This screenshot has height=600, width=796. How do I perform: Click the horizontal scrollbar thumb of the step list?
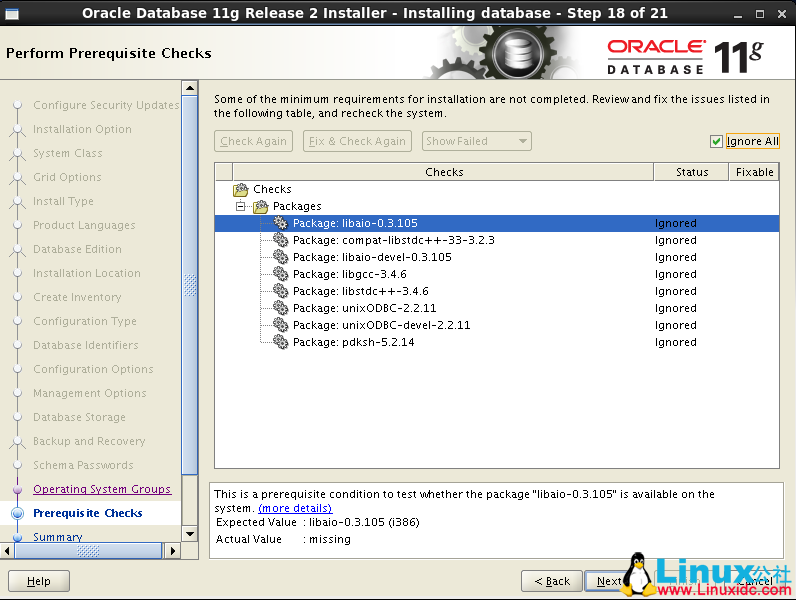click(x=88, y=551)
